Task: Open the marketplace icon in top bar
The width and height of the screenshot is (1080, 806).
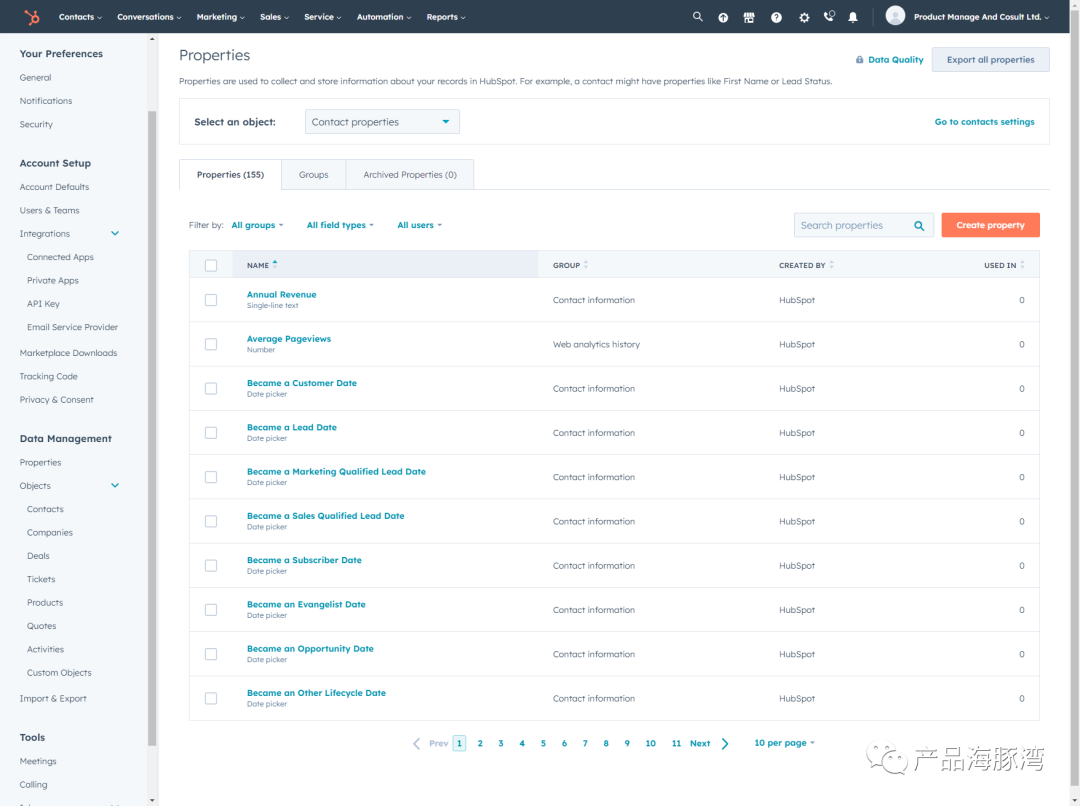Action: [749, 17]
